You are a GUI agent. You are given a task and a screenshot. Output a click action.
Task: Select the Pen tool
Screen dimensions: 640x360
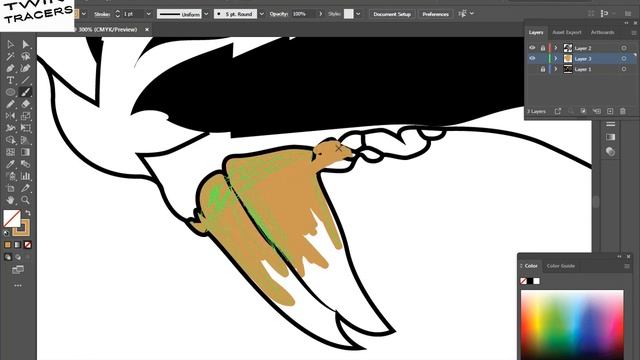click(x=11, y=68)
